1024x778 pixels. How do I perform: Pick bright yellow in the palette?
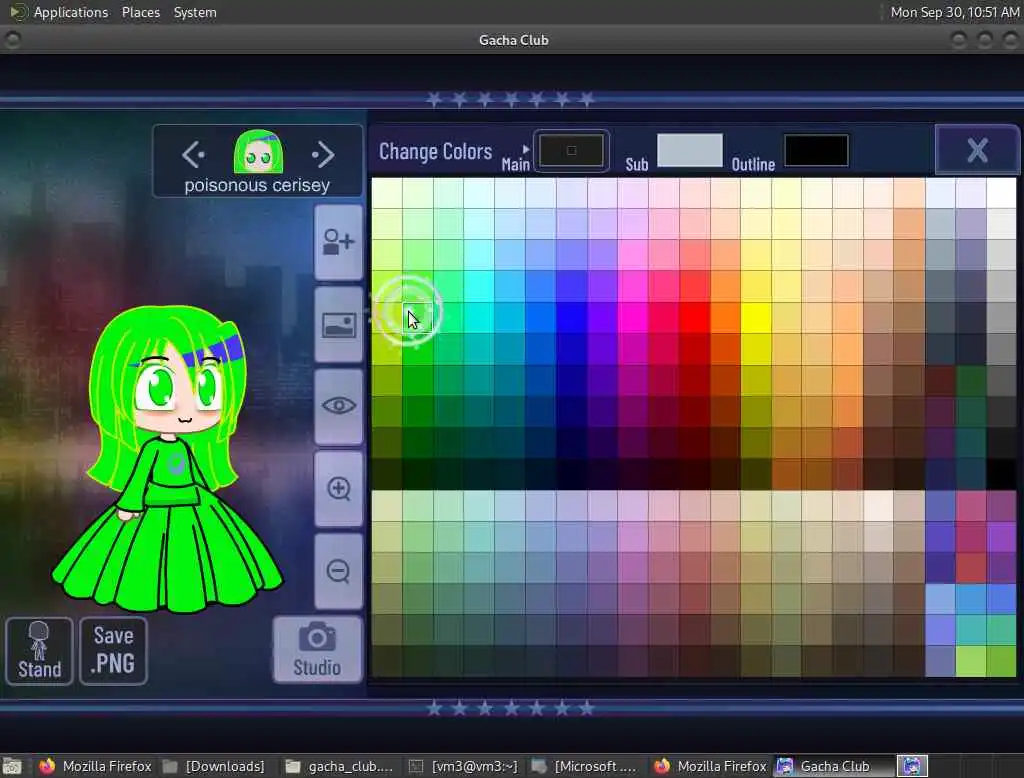coord(756,317)
